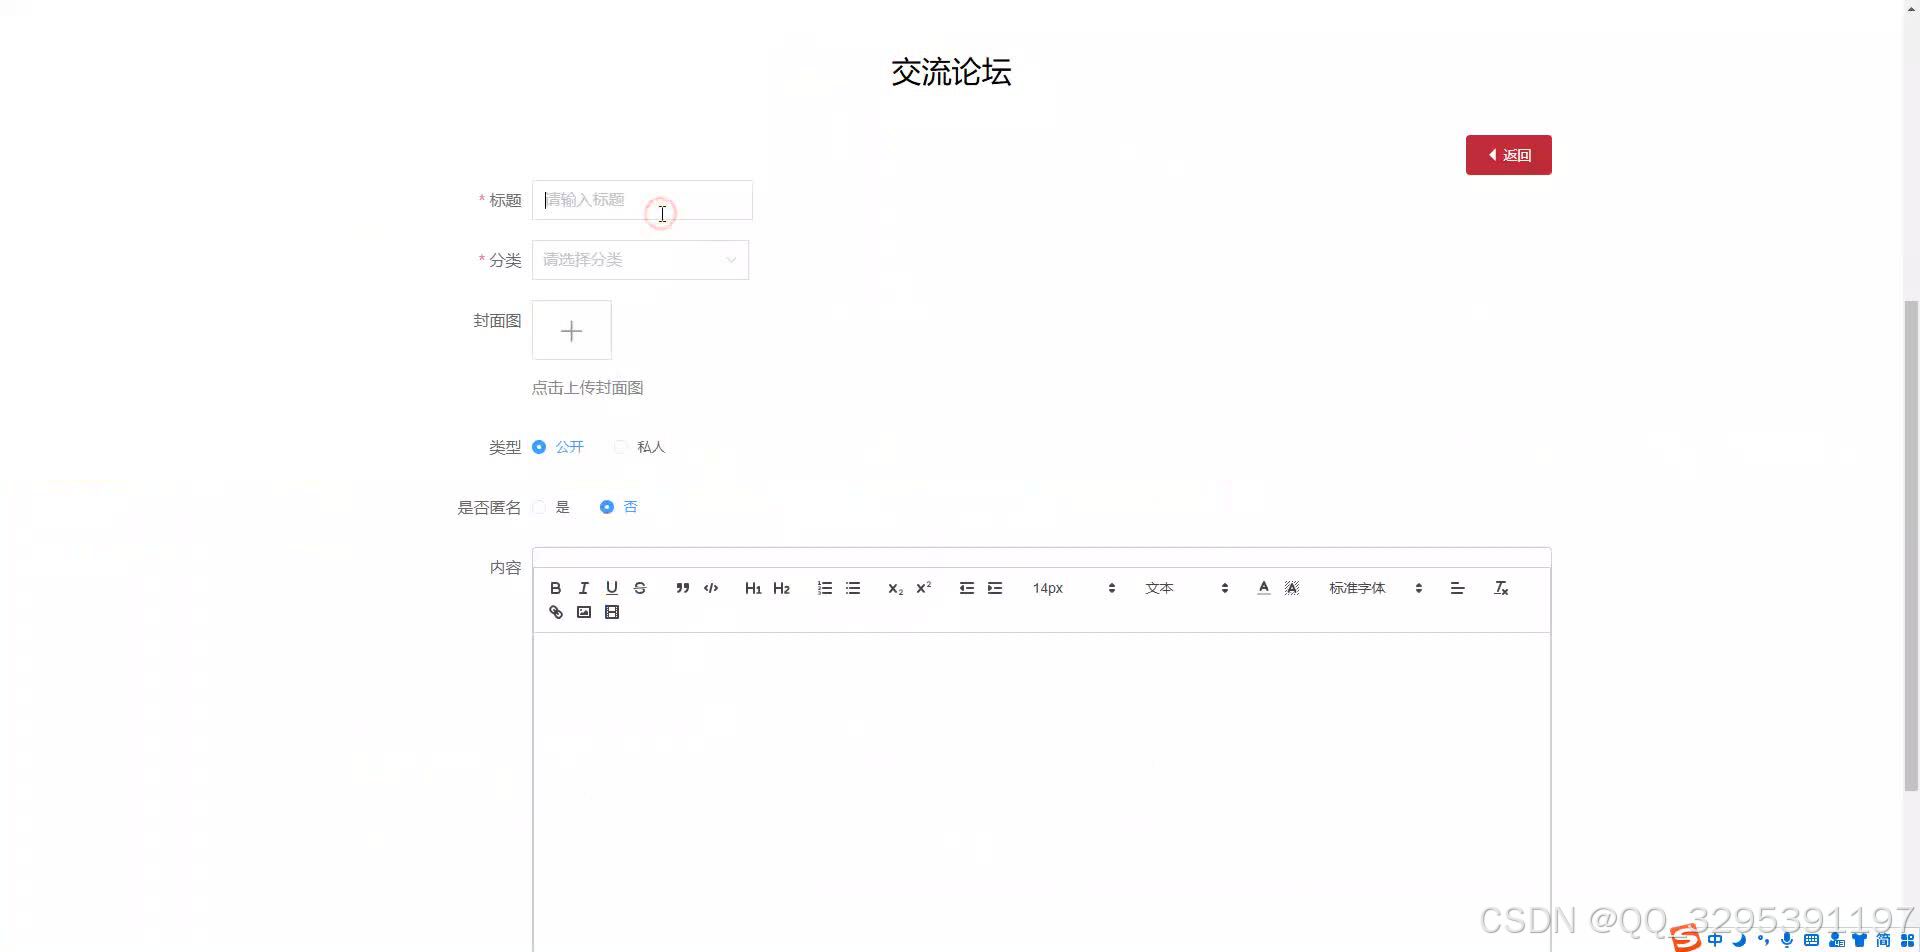Insert an image into the content editor
Image resolution: width=1920 pixels, height=952 pixels.
(x=583, y=612)
